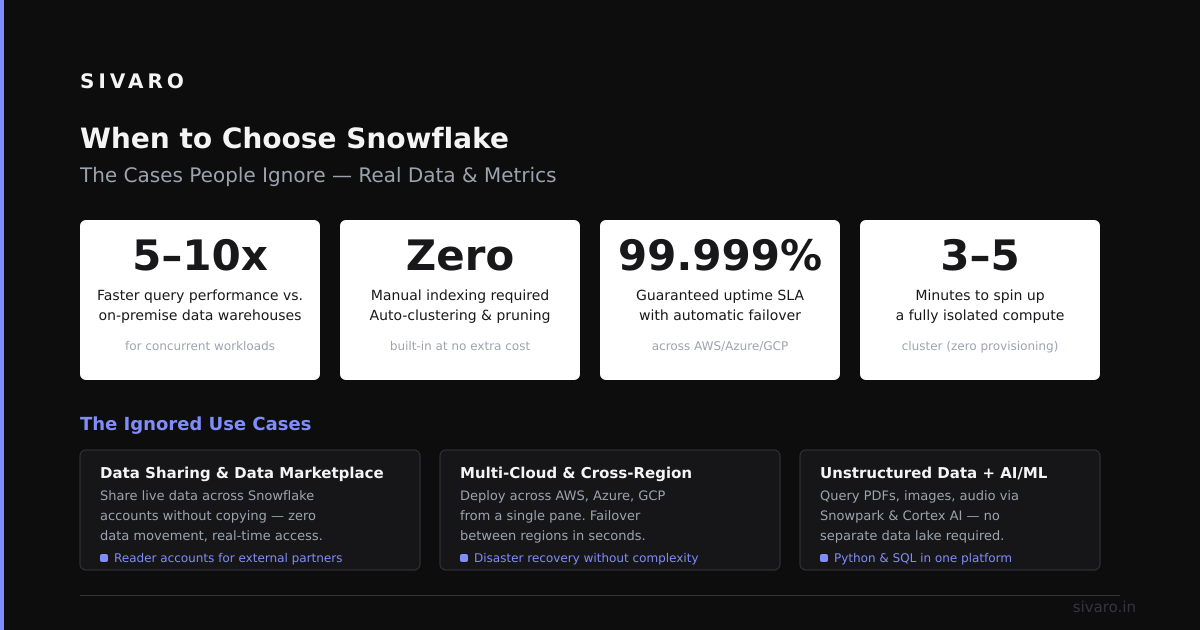
Task: Visit the sivaro.in footer link
Action: tap(1104, 607)
